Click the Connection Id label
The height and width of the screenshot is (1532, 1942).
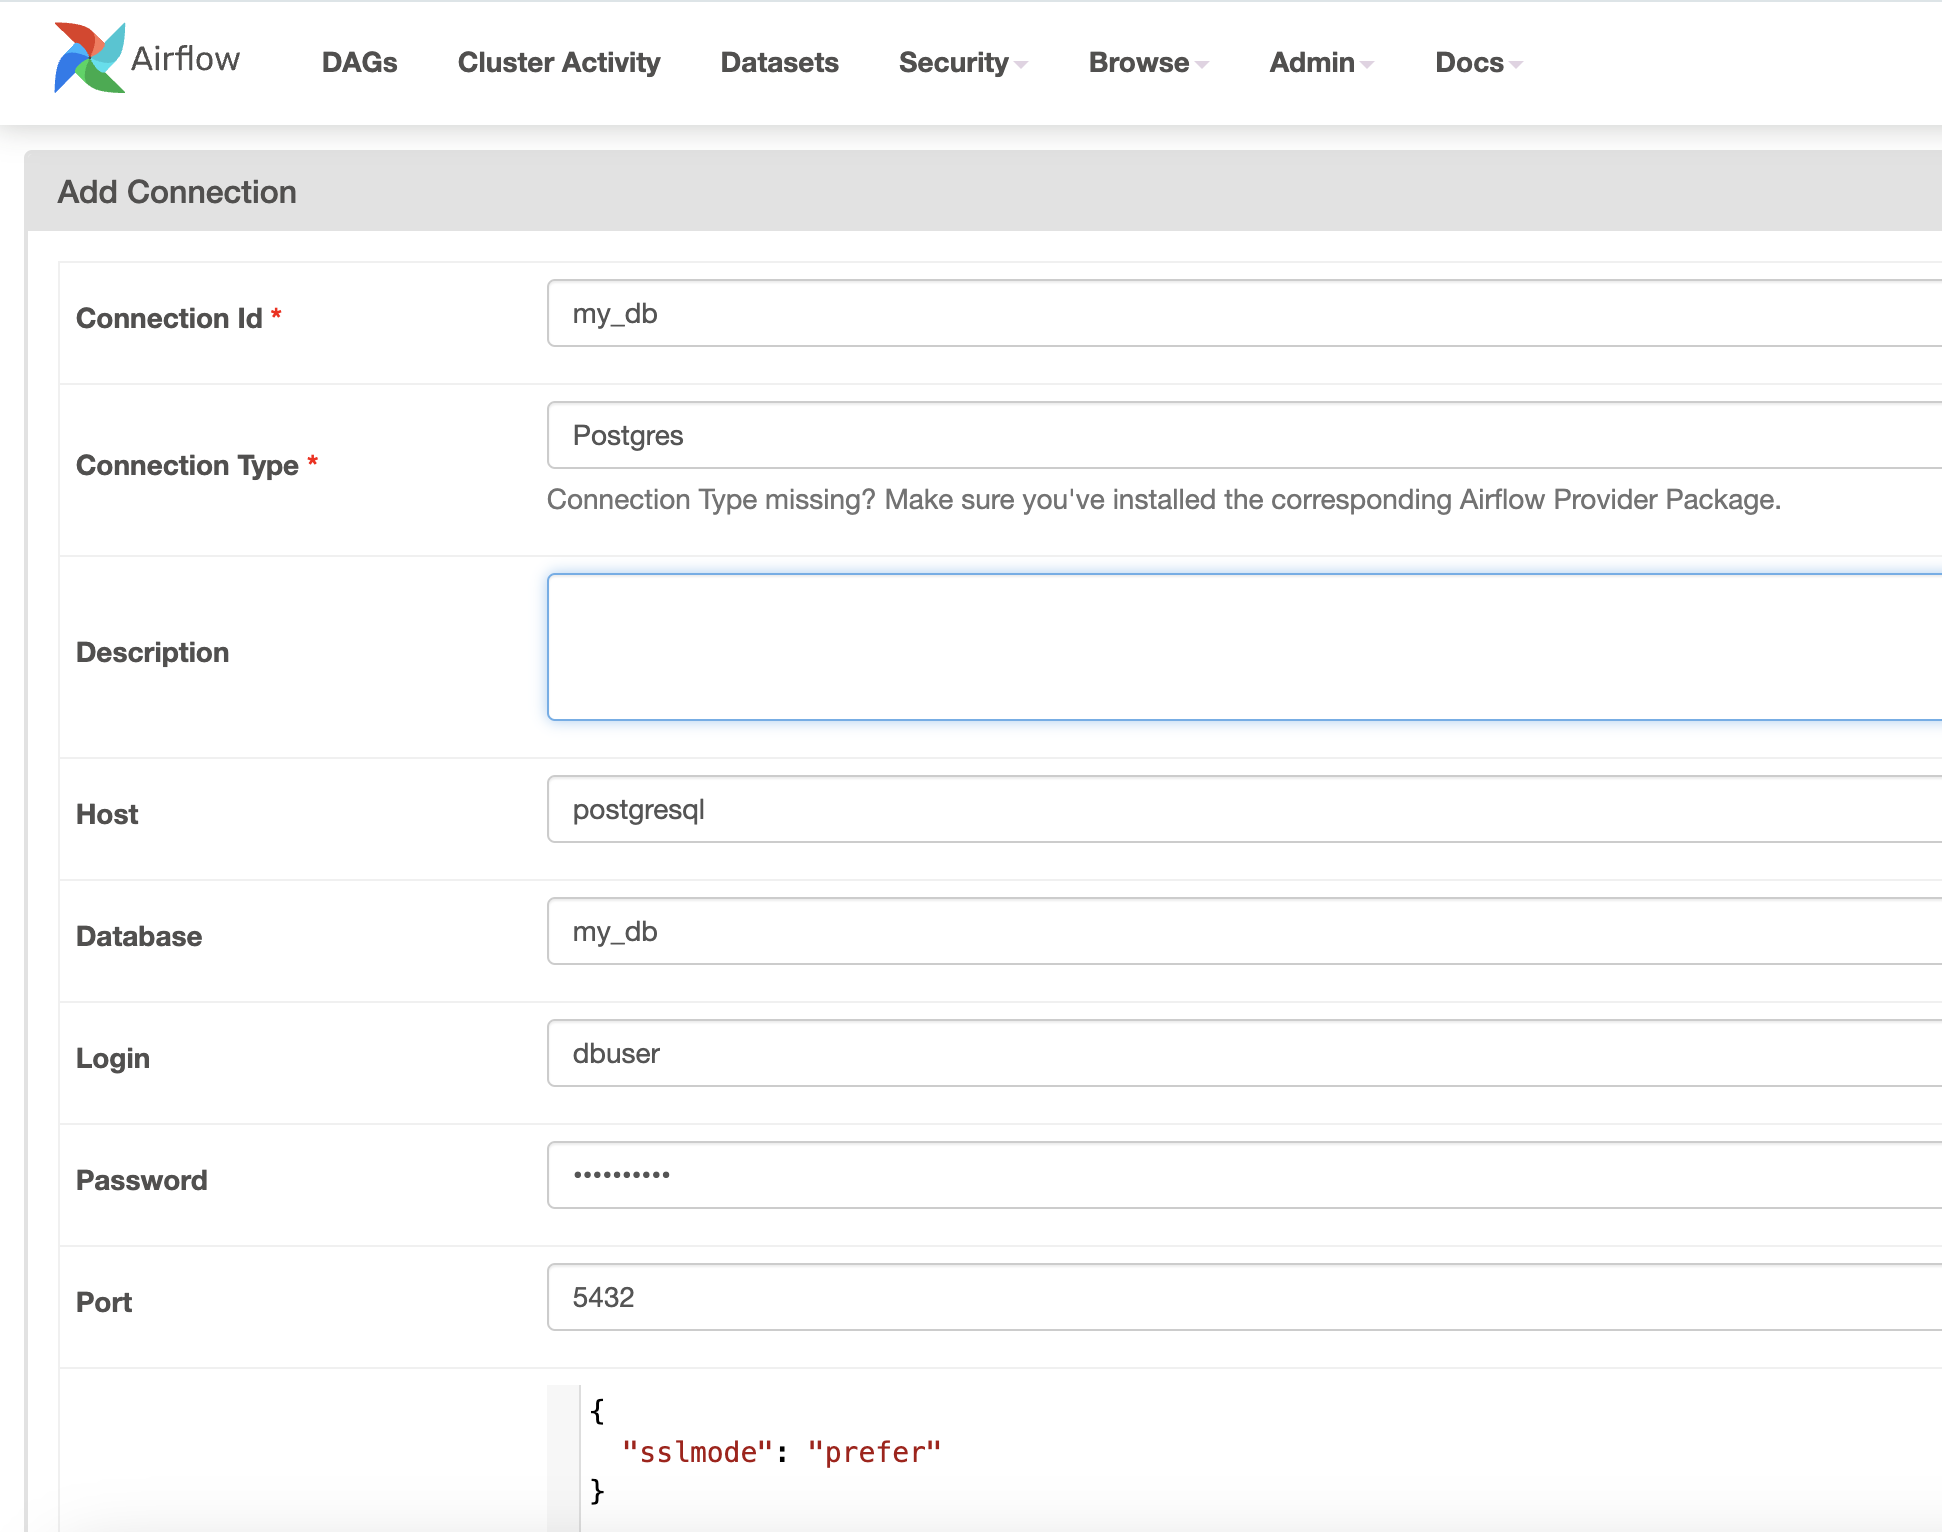169,318
